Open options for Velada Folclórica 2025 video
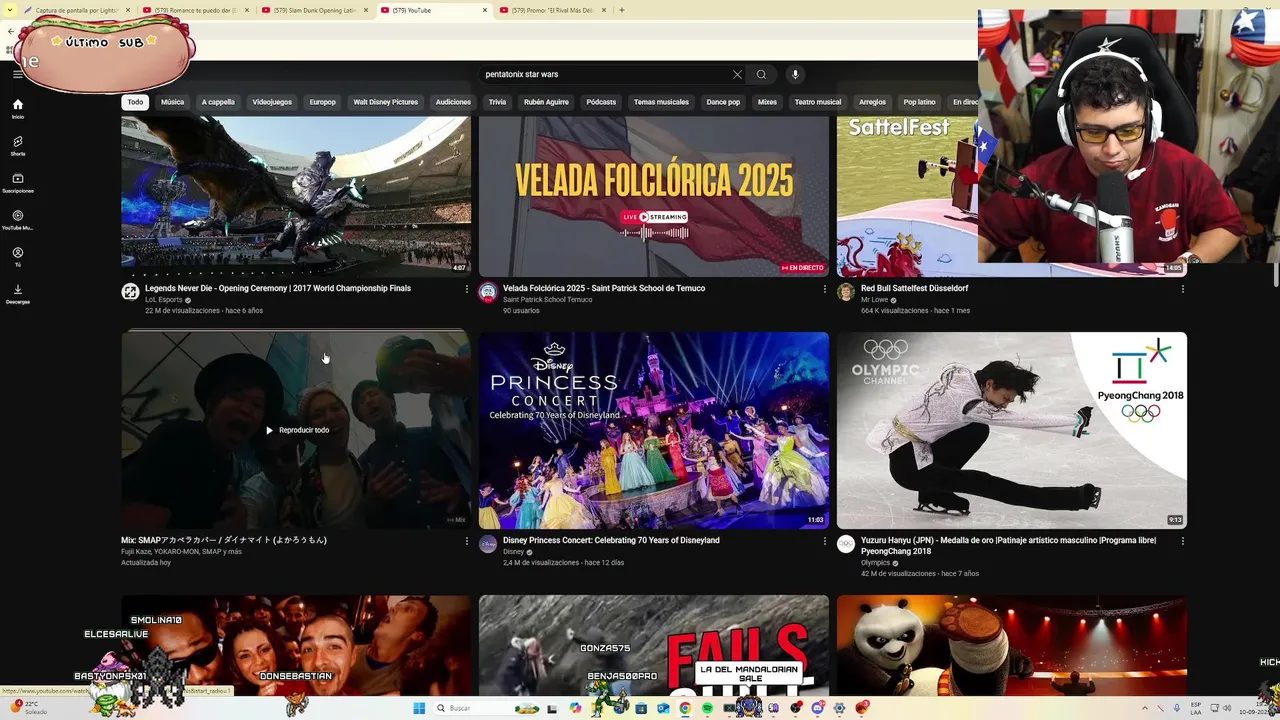This screenshot has width=1280, height=720. tap(824, 289)
